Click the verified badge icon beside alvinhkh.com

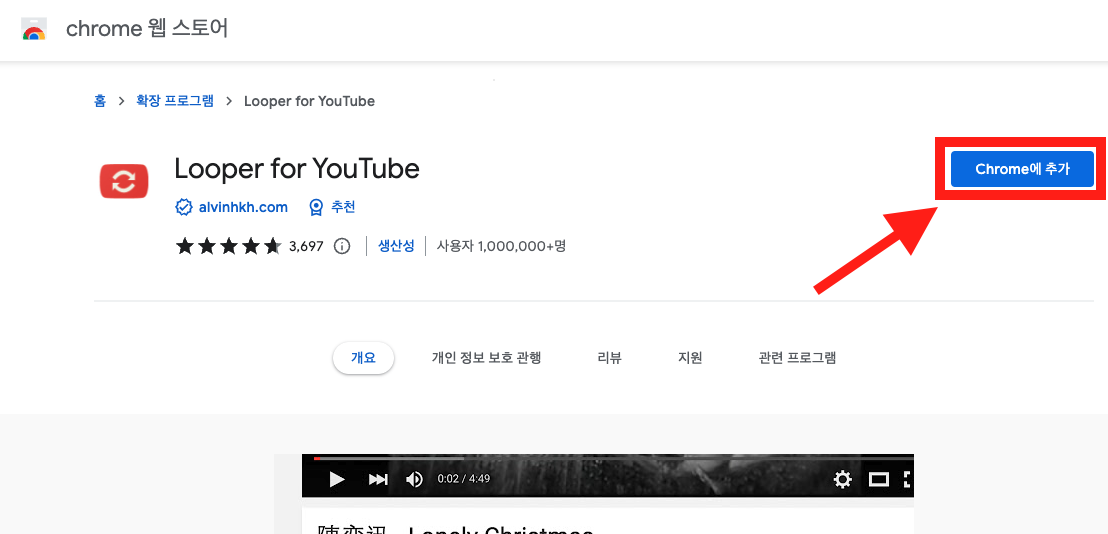point(184,207)
